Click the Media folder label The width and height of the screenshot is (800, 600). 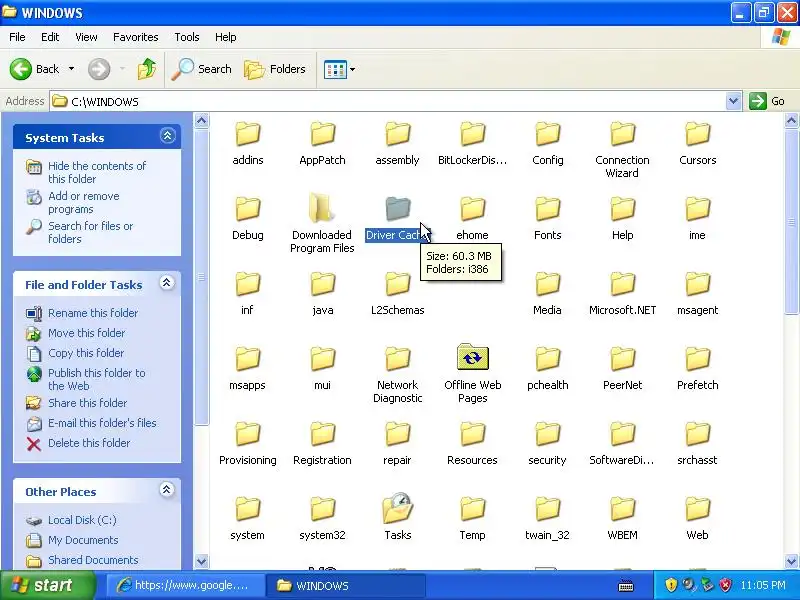547,310
